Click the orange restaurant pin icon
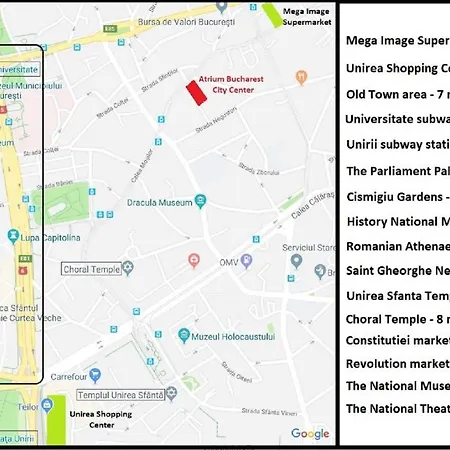Screen dimensions: 450x450 [x=301, y=78]
